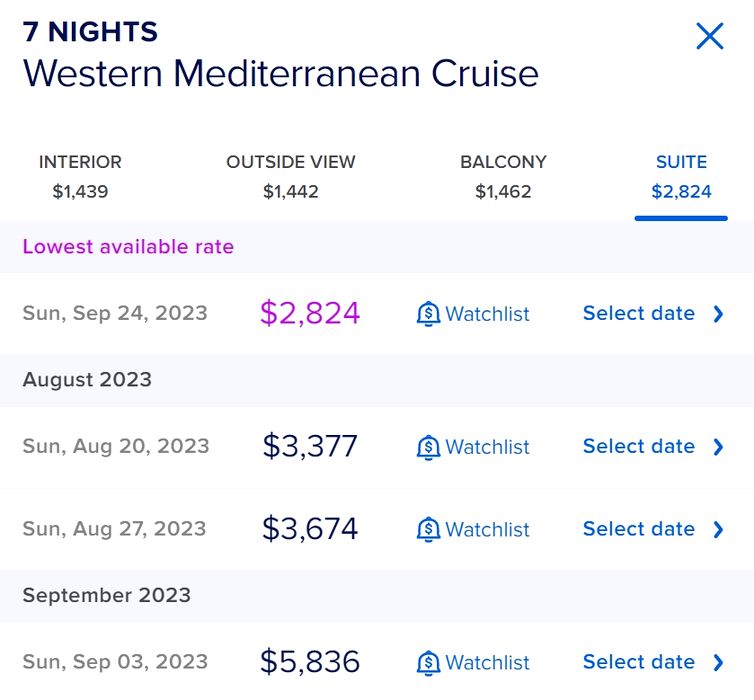Click the $2,824 lowest rate price

[310, 314]
